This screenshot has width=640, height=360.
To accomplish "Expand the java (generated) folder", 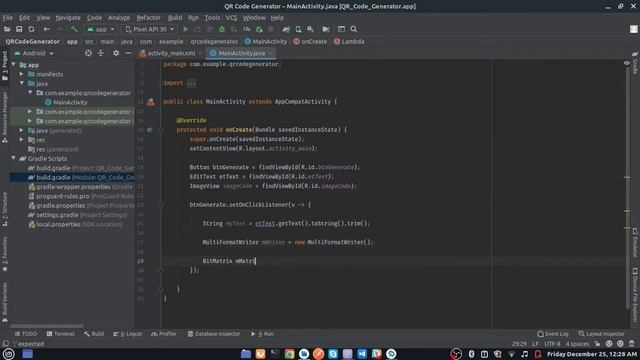I will click(22, 130).
